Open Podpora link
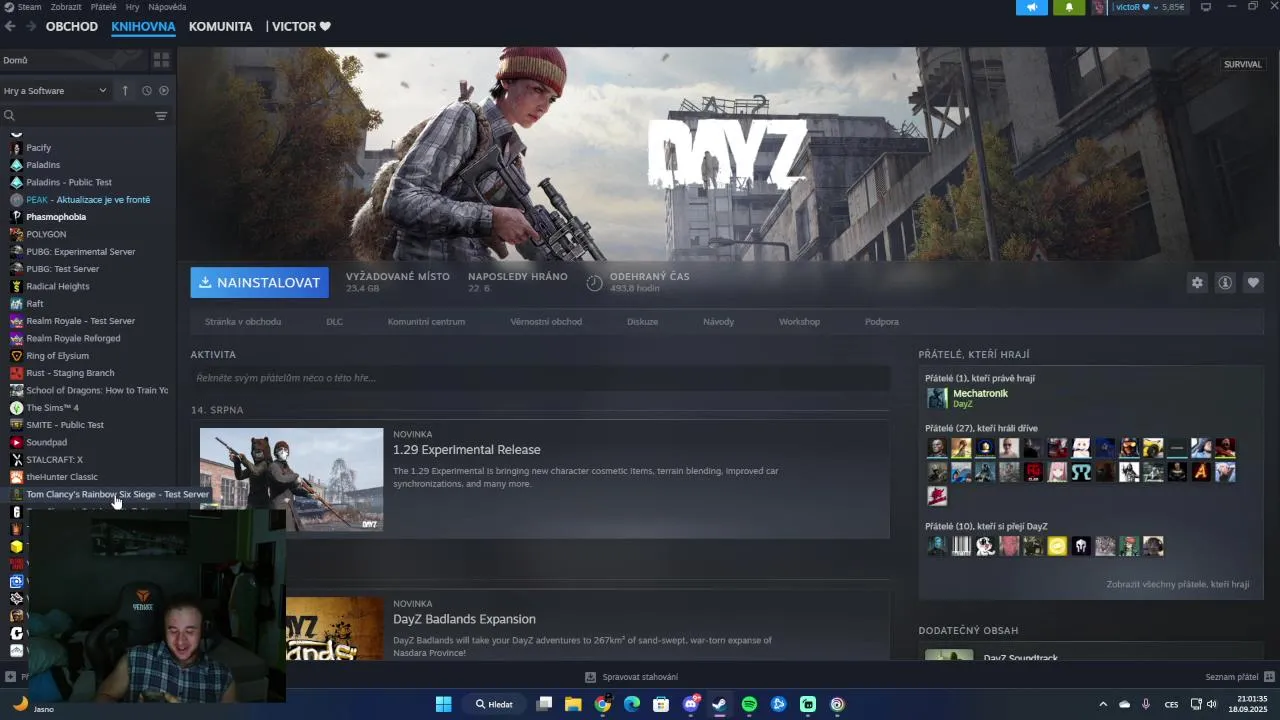 tap(882, 322)
